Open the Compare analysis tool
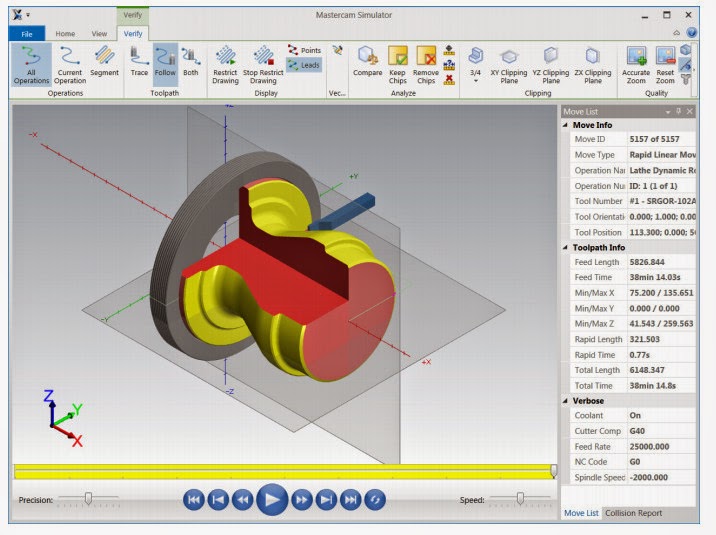 coord(367,61)
